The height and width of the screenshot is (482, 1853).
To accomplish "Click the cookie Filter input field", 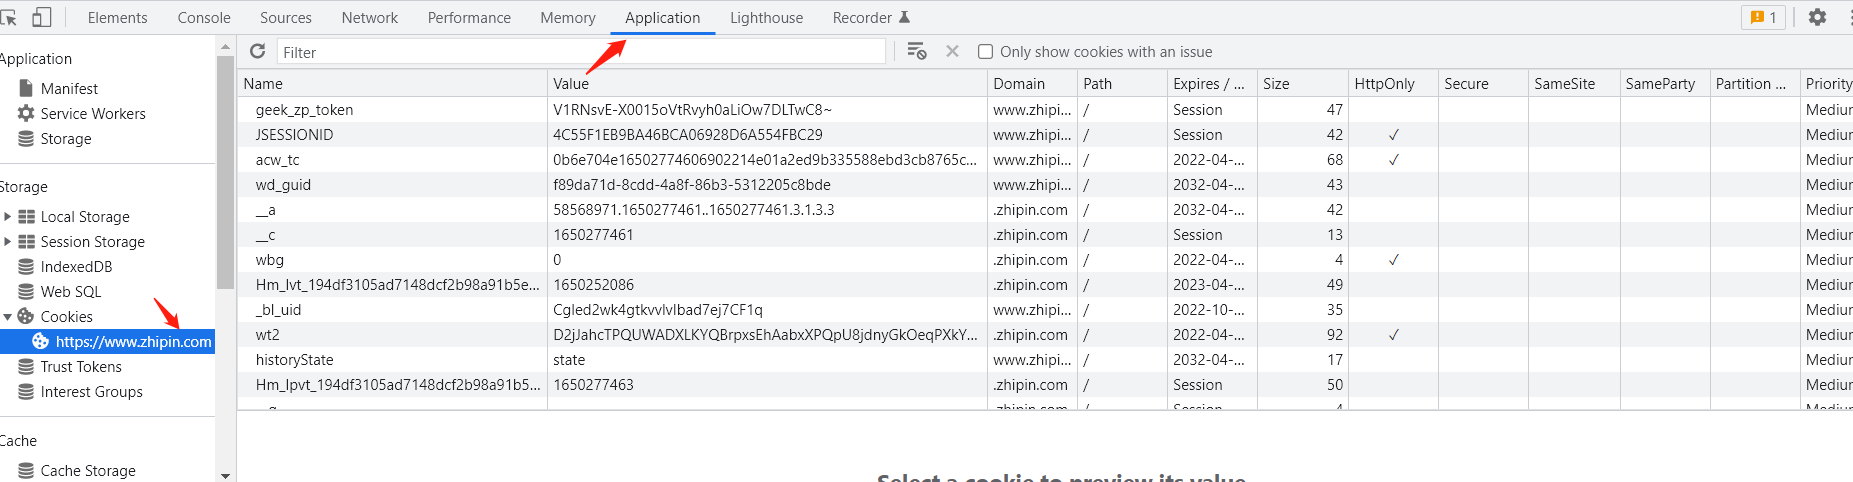I will (x=580, y=52).
